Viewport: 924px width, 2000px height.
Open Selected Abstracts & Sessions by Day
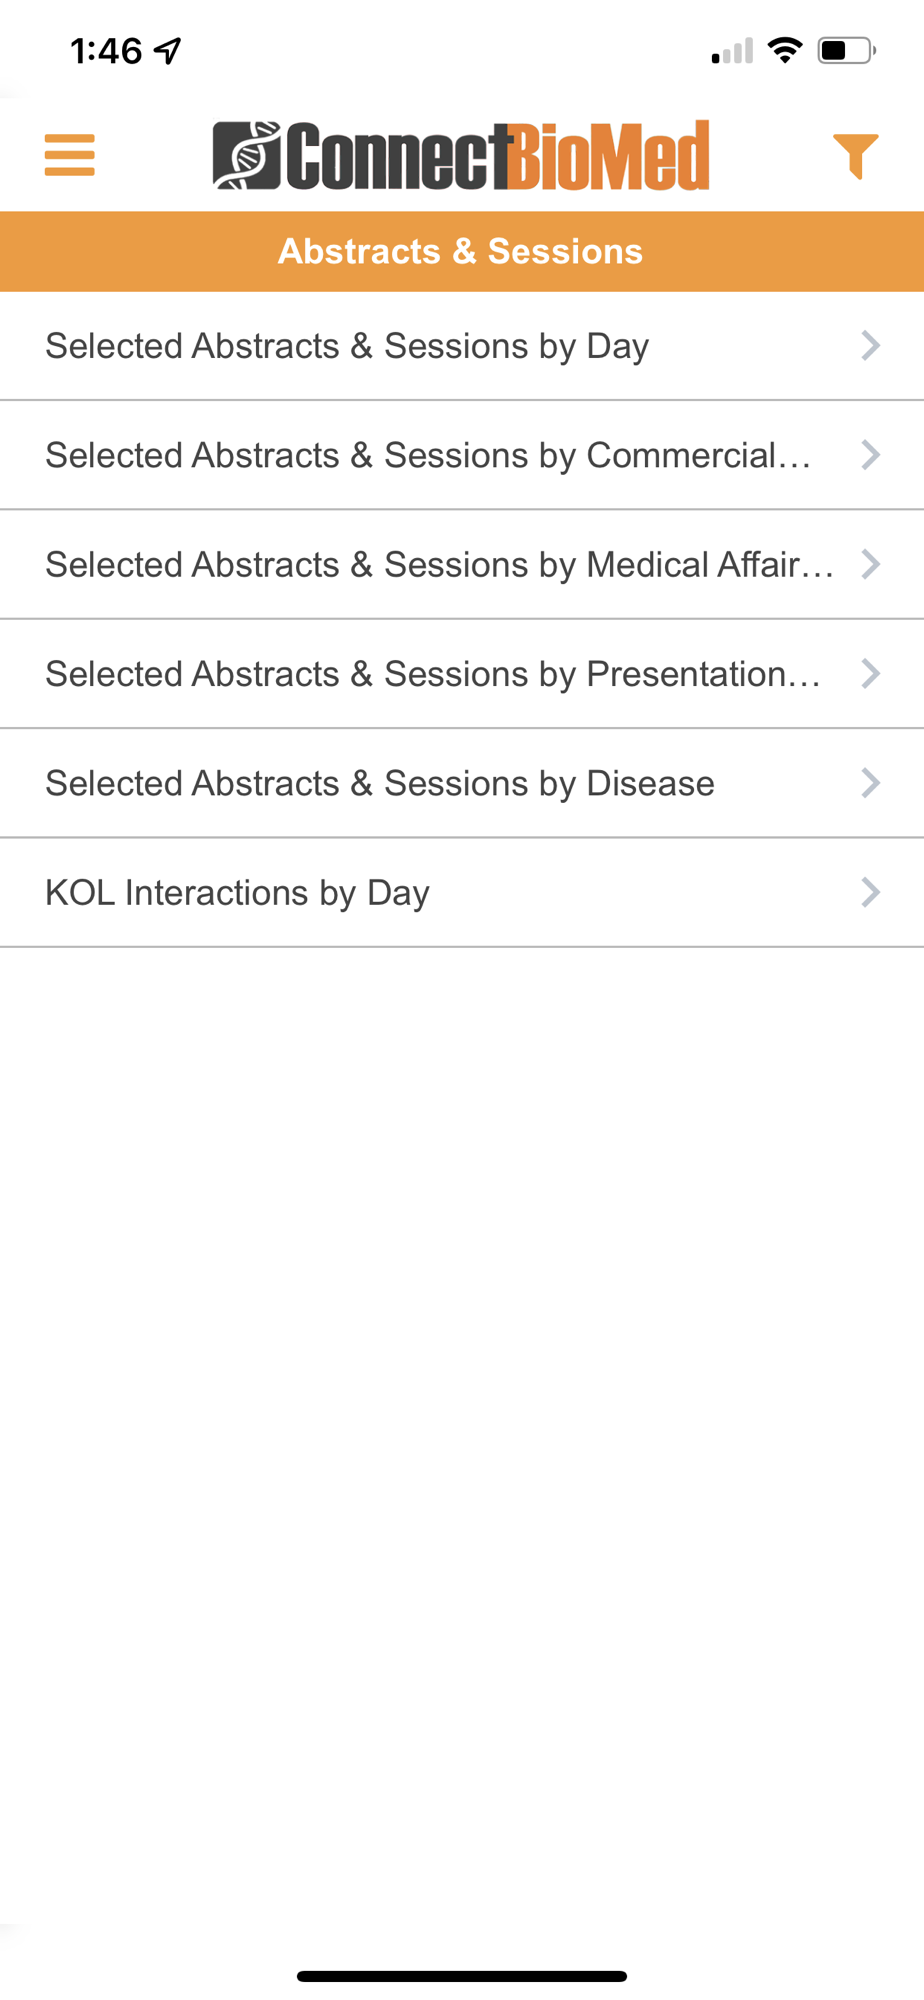pos(347,346)
